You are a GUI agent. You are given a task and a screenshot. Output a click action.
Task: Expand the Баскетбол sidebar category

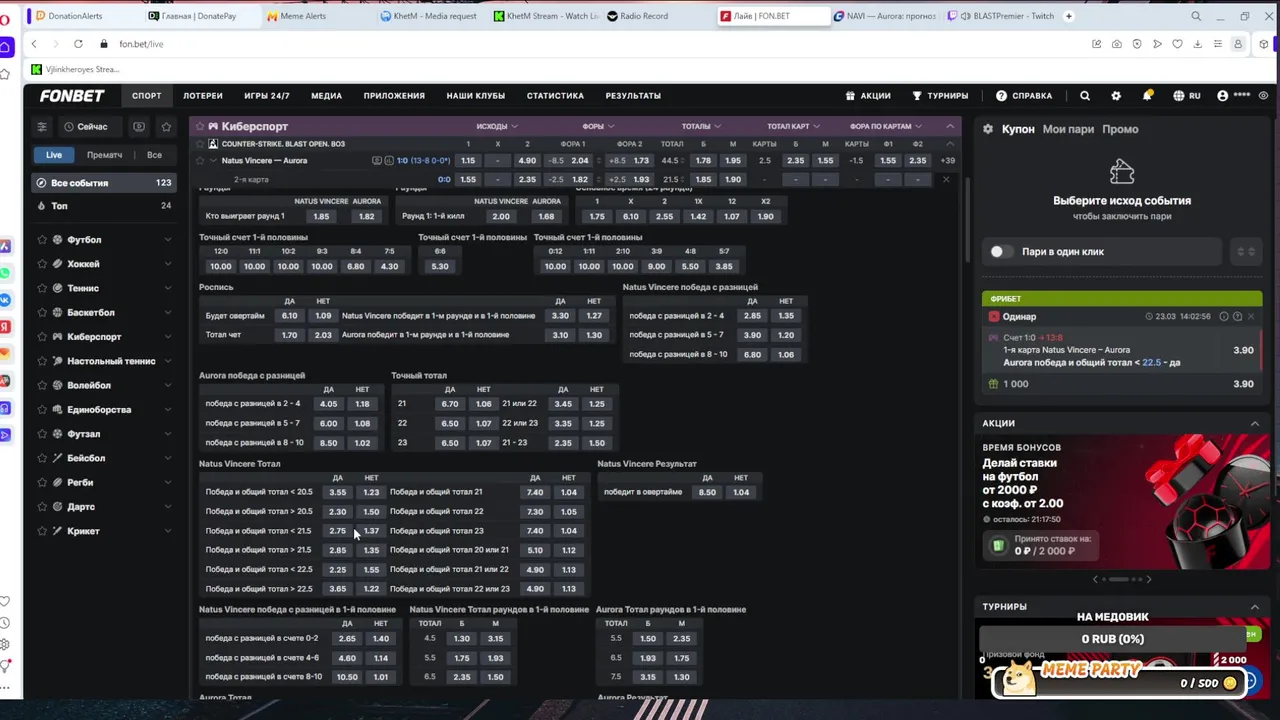167,313
